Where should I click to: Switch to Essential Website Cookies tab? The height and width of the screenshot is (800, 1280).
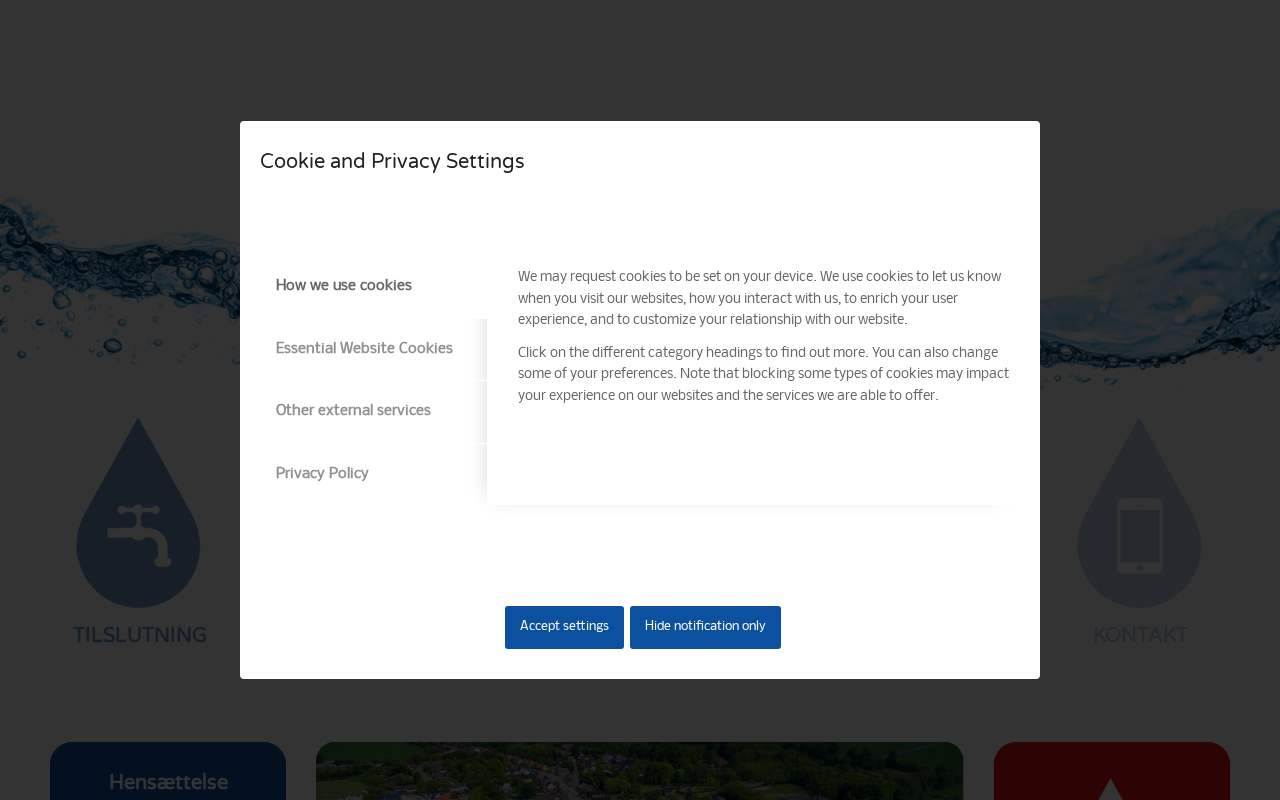click(364, 349)
